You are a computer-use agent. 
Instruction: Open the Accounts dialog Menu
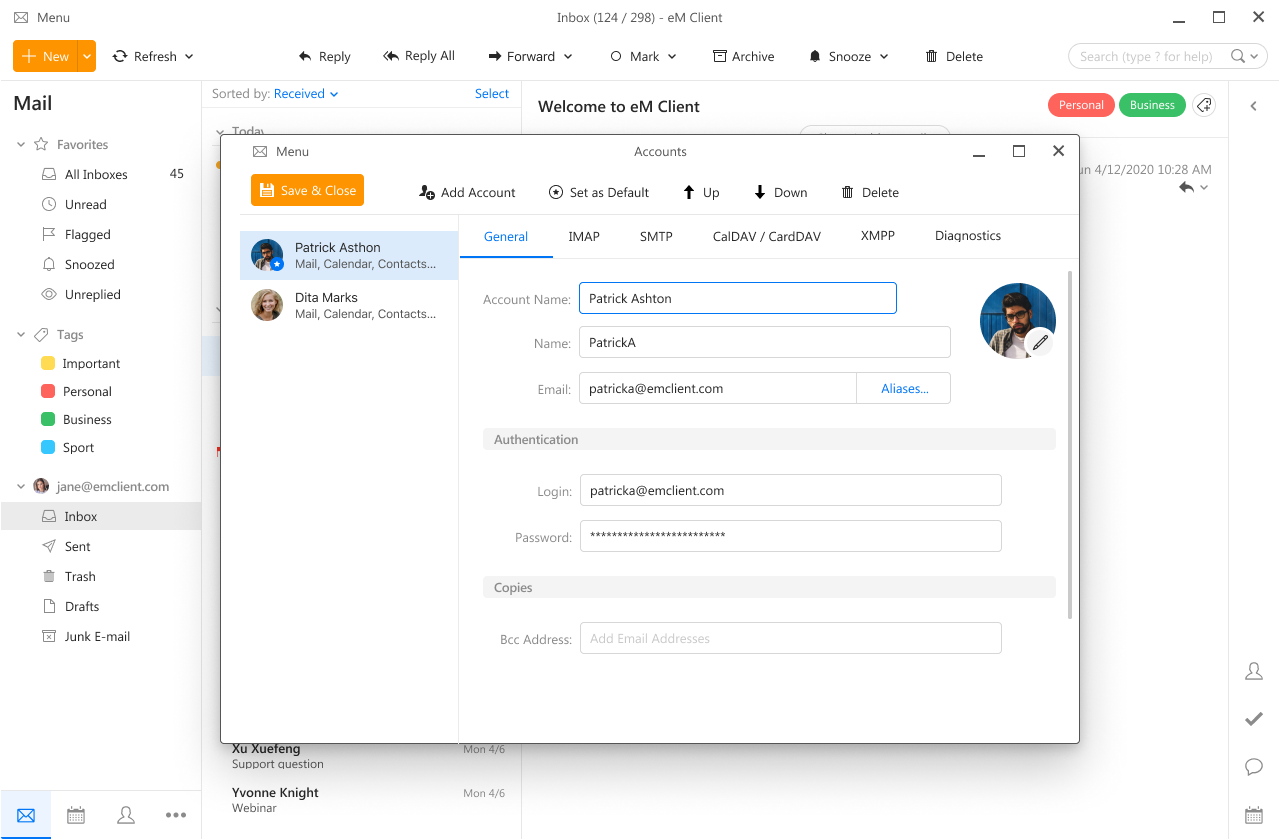281,152
